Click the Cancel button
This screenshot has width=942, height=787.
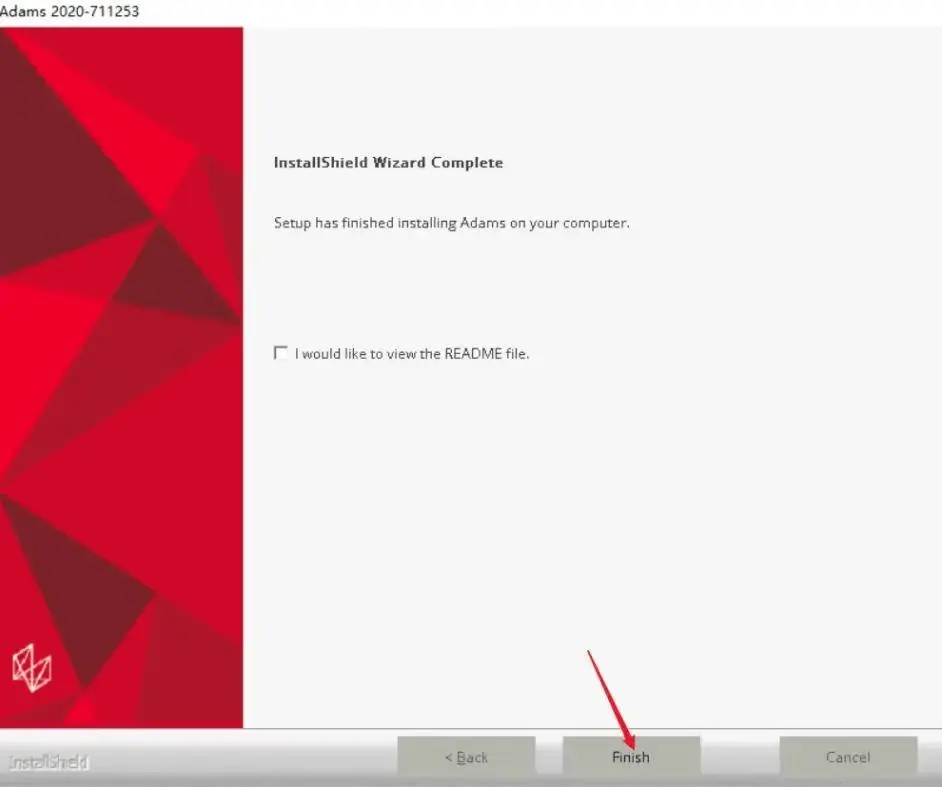(848, 756)
